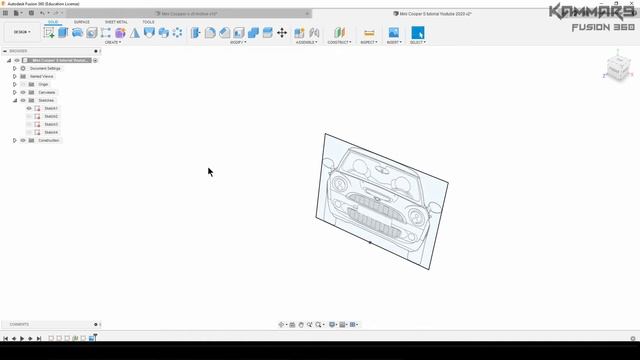This screenshot has width=640, height=360.
Task: Switch to the Surface tab
Action: pos(82,22)
